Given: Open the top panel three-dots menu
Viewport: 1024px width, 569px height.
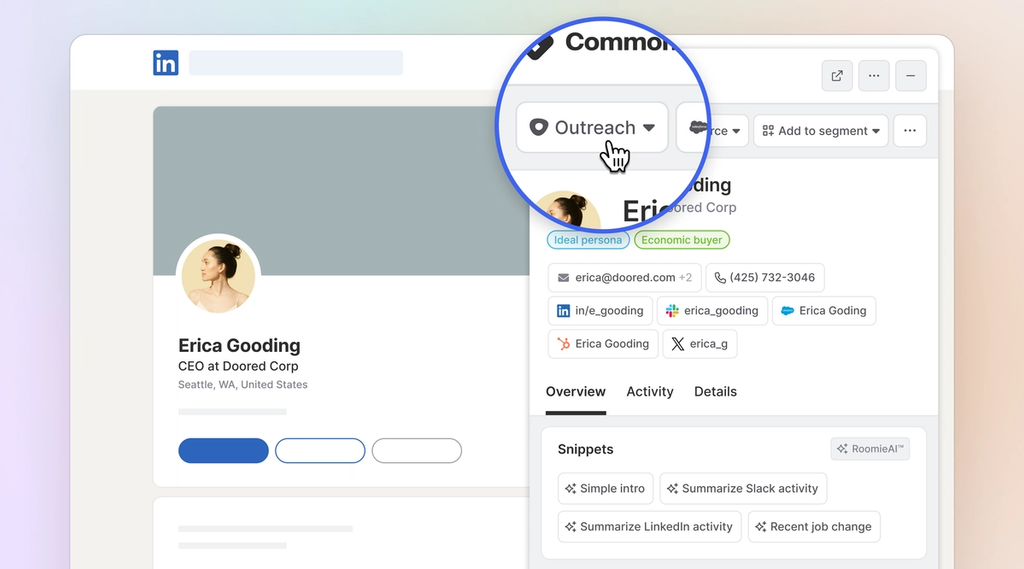Looking at the screenshot, I should coord(874,76).
